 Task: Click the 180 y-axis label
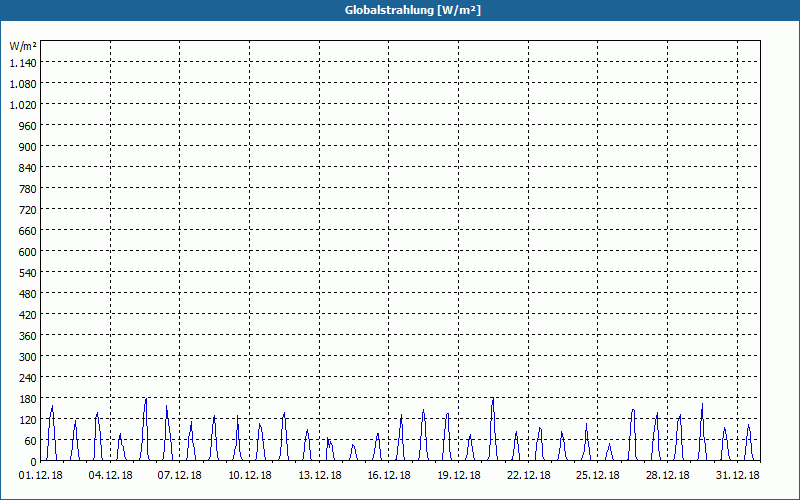pyautogui.click(x=28, y=399)
